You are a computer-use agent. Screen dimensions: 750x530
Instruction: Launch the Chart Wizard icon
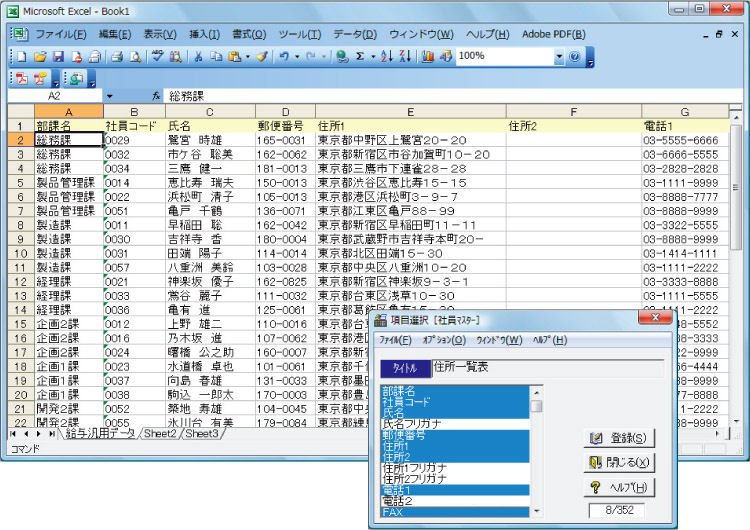[x=428, y=57]
